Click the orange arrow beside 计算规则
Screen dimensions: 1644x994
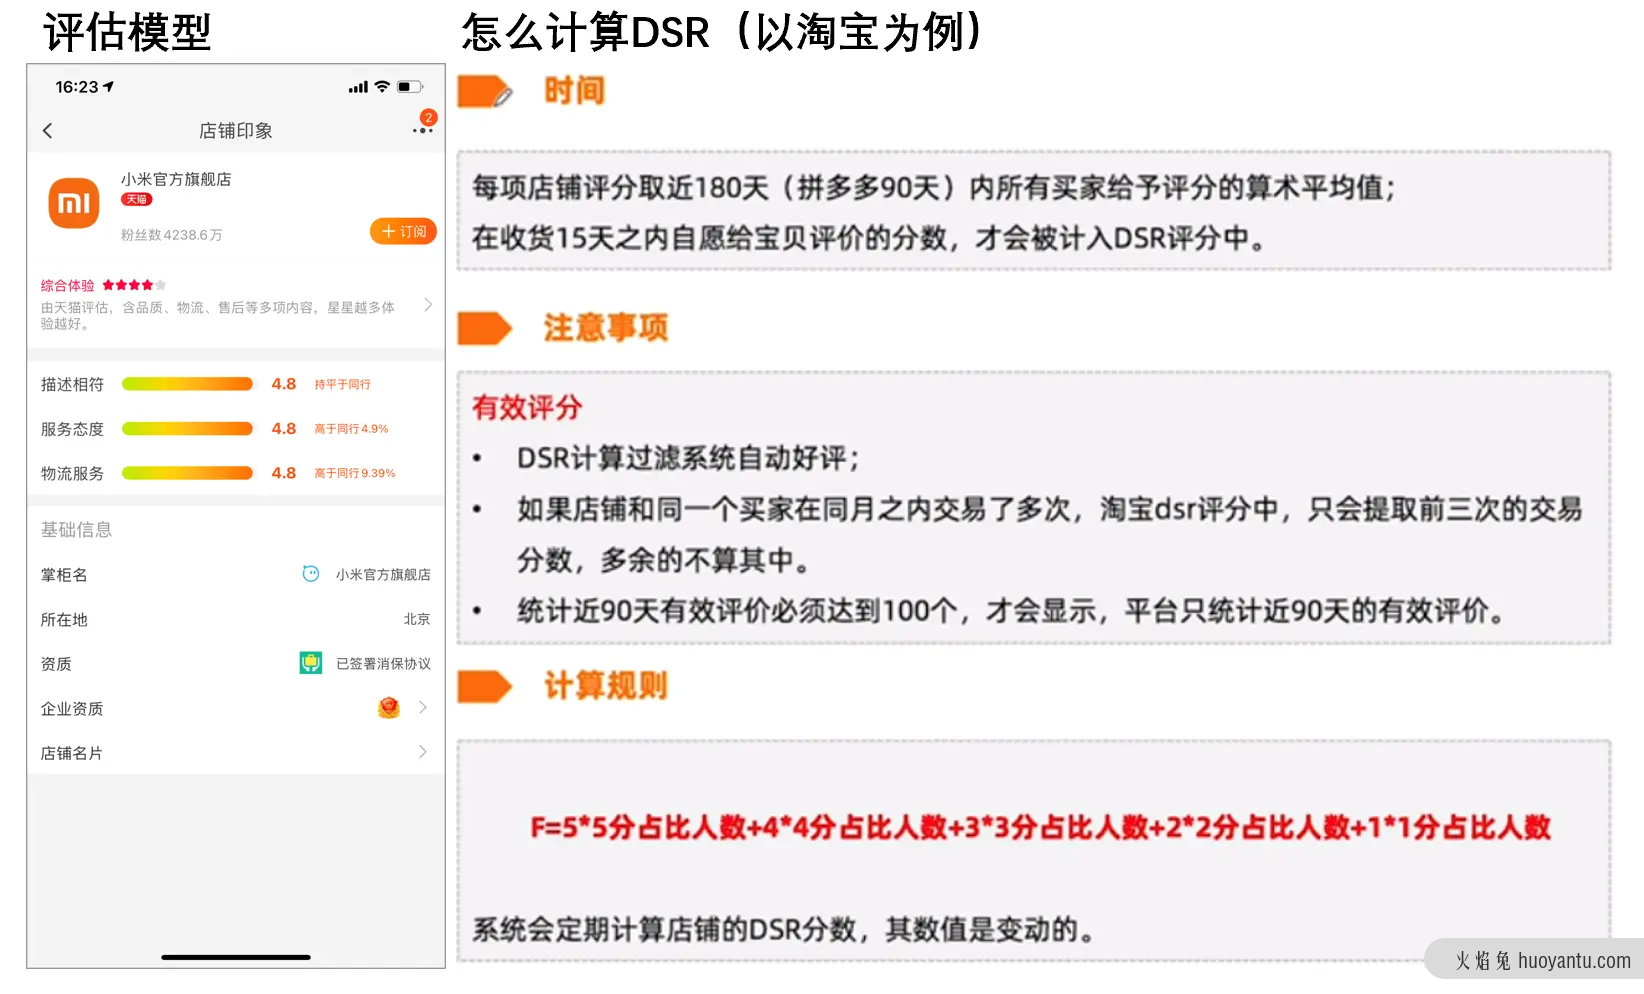(x=485, y=686)
